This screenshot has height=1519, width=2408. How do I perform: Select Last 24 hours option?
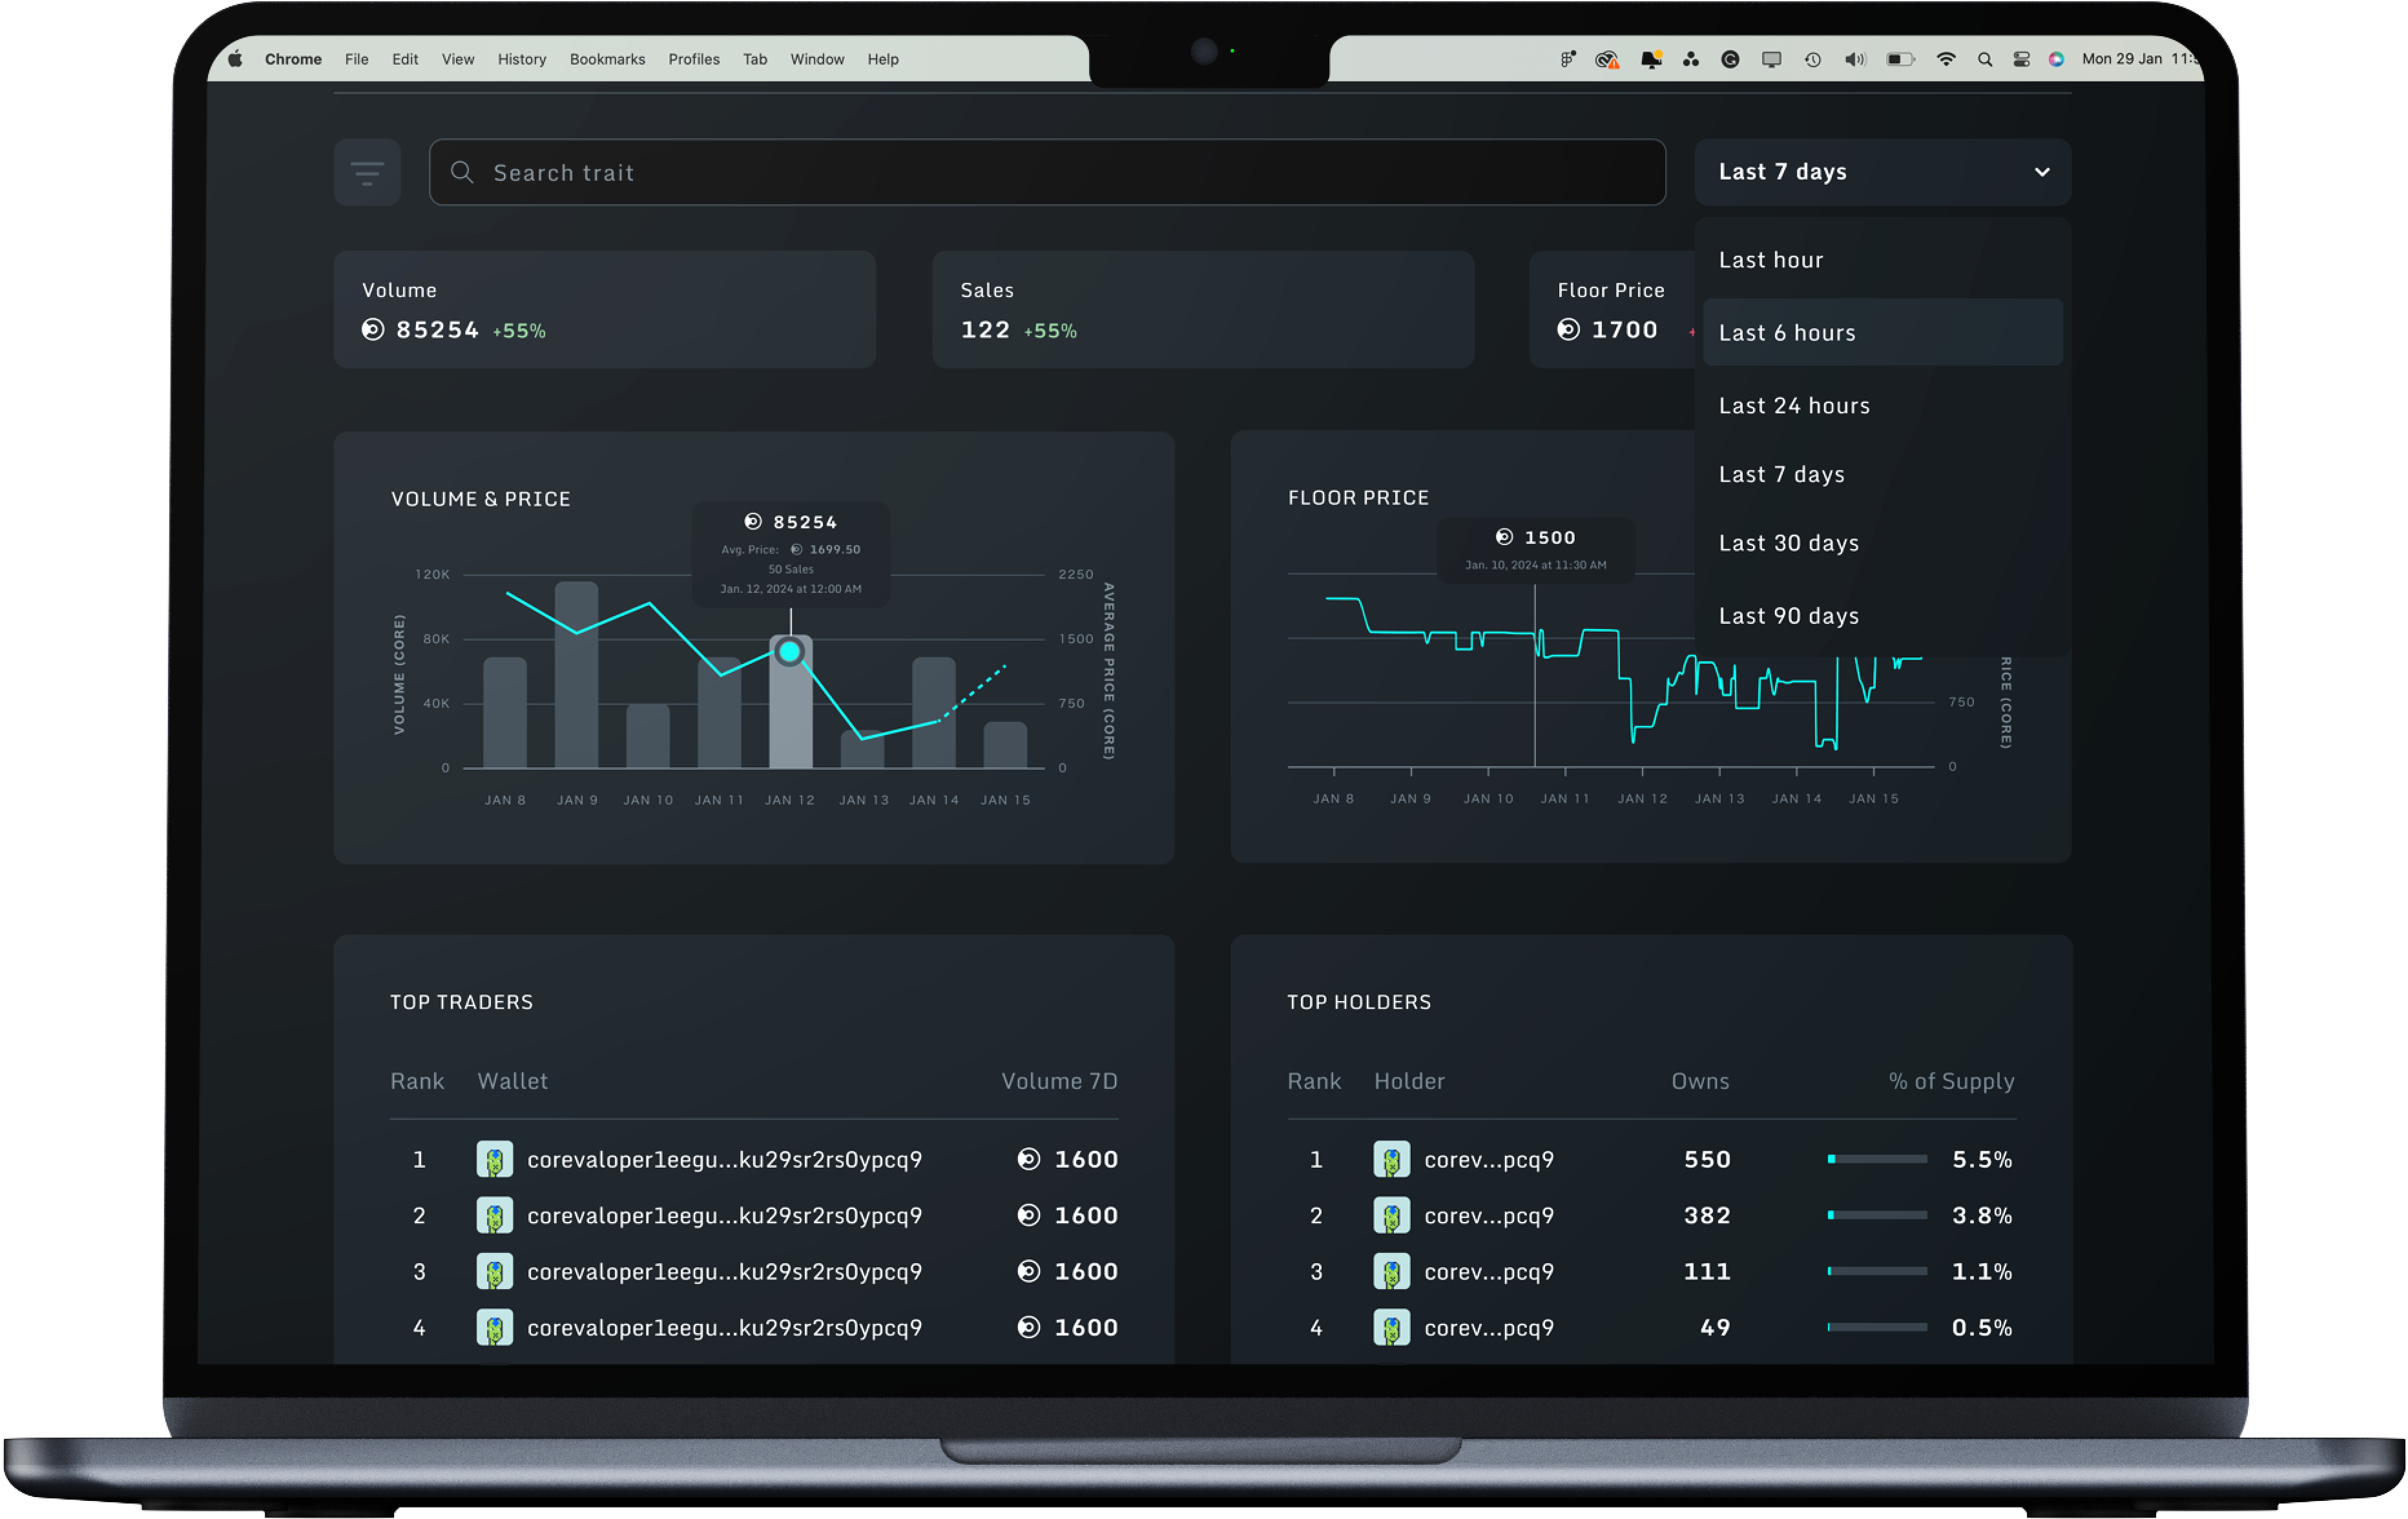coord(1793,406)
